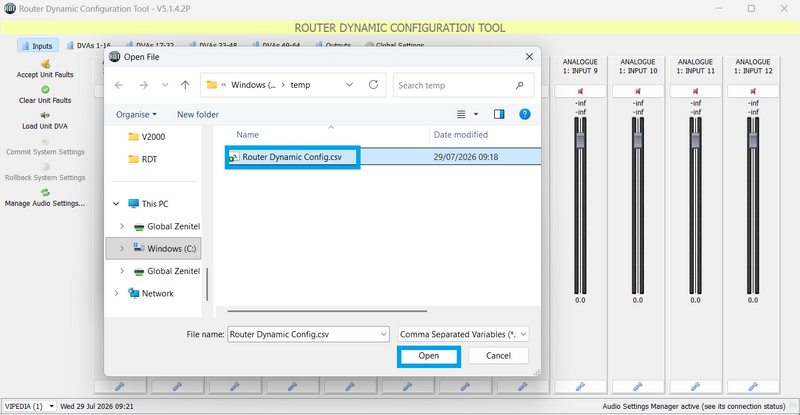Select the Router Dynamic Config.csv file
The width and height of the screenshot is (800, 415).
pos(292,157)
